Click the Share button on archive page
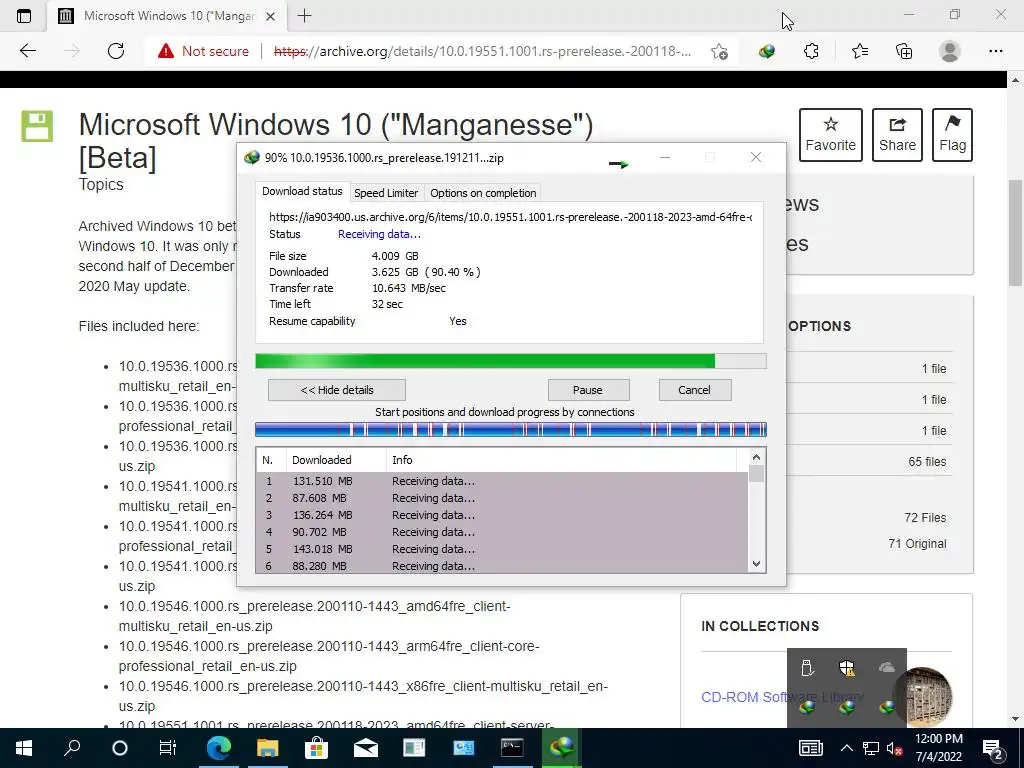 click(897, 135)
